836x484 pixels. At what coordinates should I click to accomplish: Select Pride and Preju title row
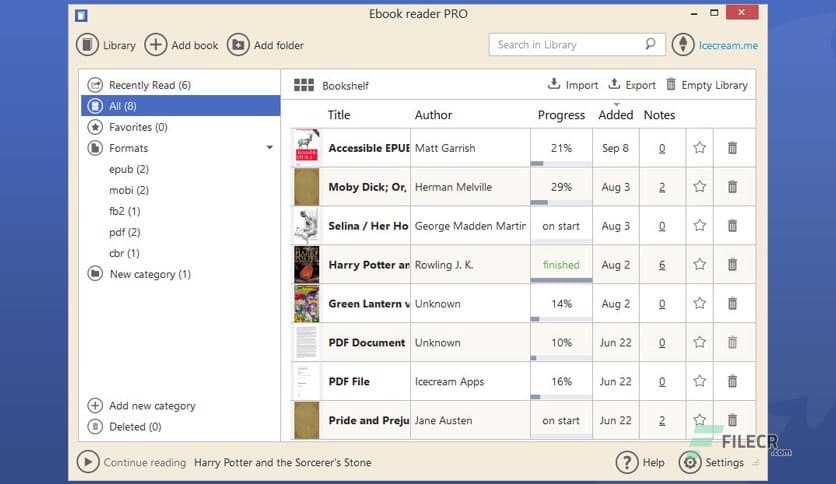[368, 420]
